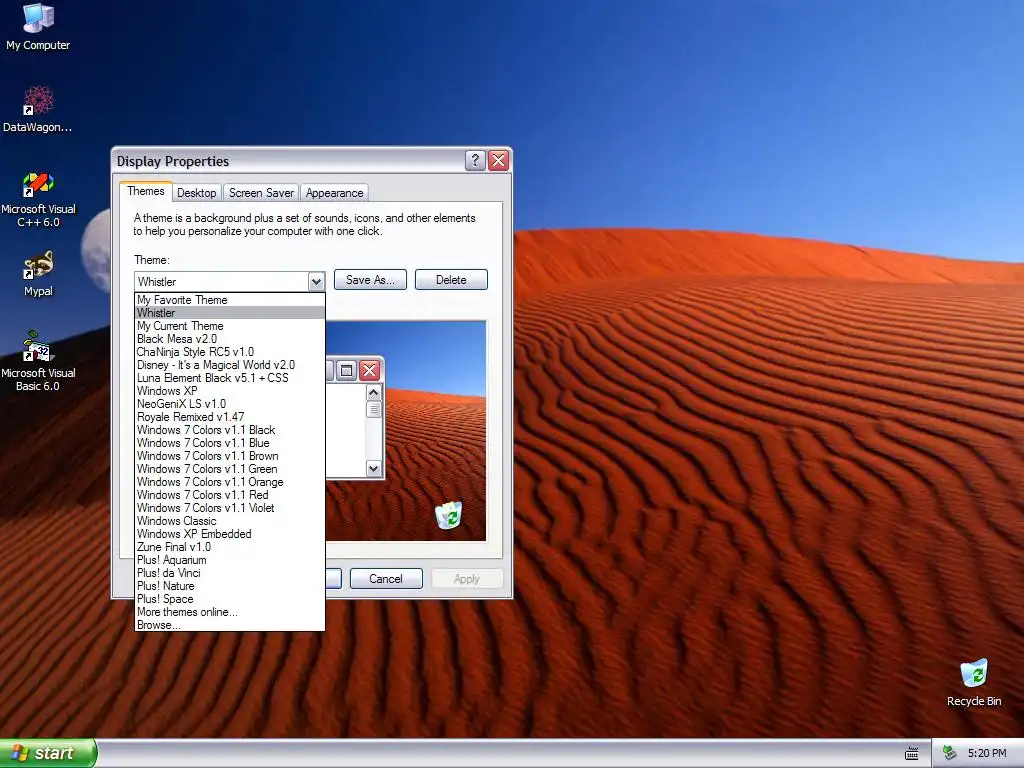Select Zune Final v1.0 theme
Screen dimensions: 1024x768
(230, 547)
